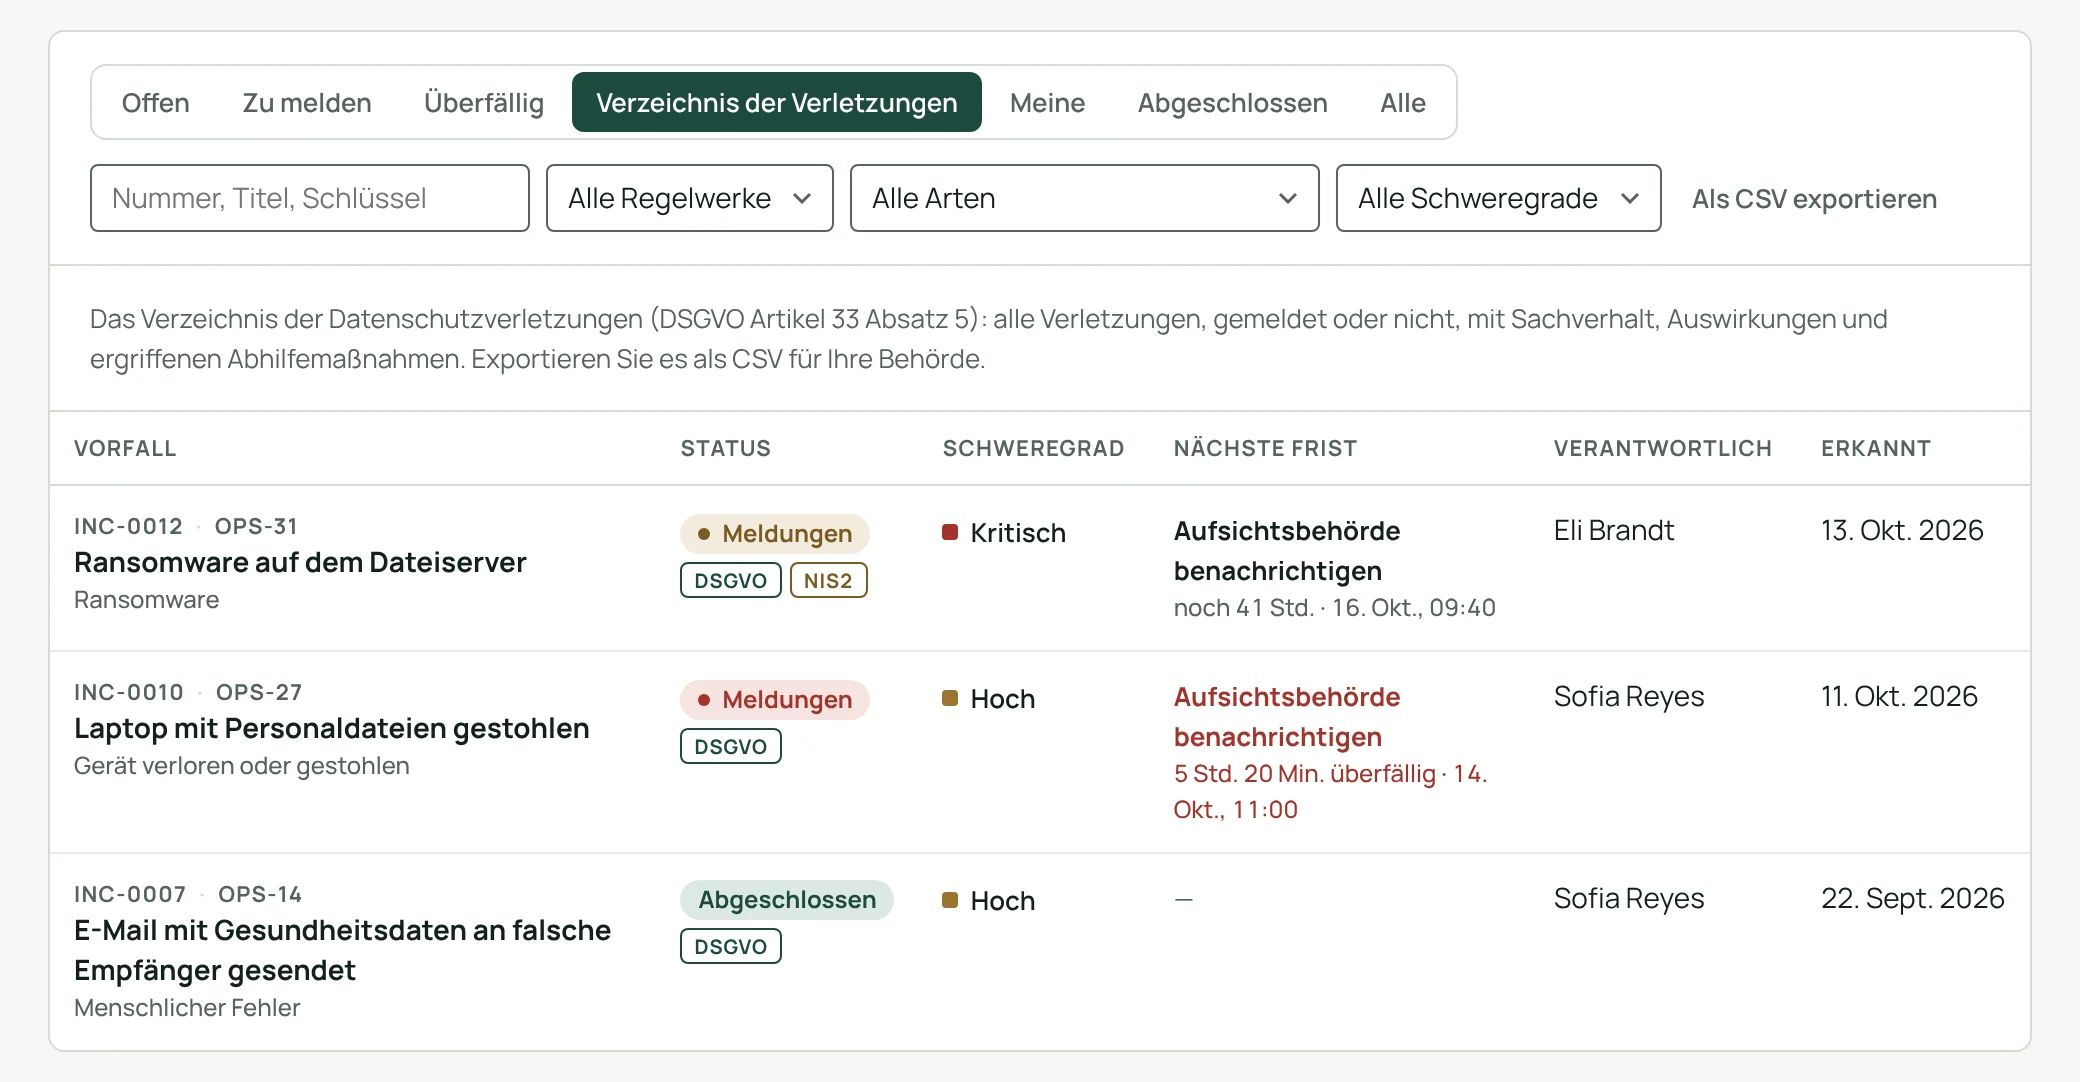Click the Erkannt column header

click(x=1875, y=448)
